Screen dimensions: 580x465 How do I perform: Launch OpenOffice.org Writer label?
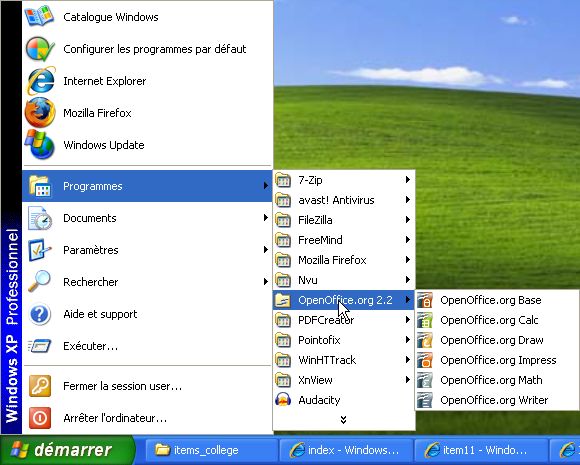click(x=494, y=400)
